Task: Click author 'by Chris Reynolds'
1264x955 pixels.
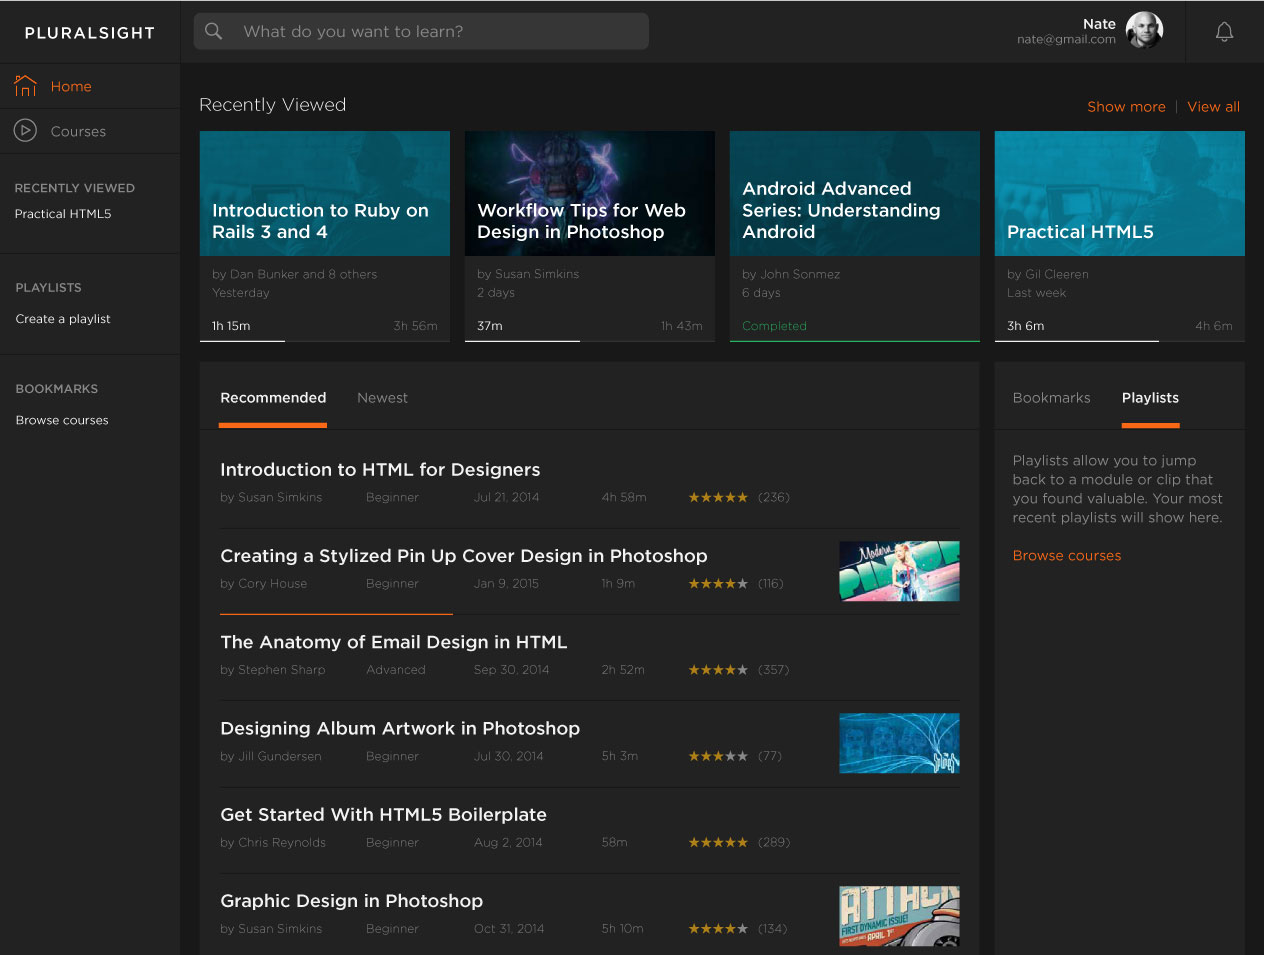Action: tap(273, 843)
